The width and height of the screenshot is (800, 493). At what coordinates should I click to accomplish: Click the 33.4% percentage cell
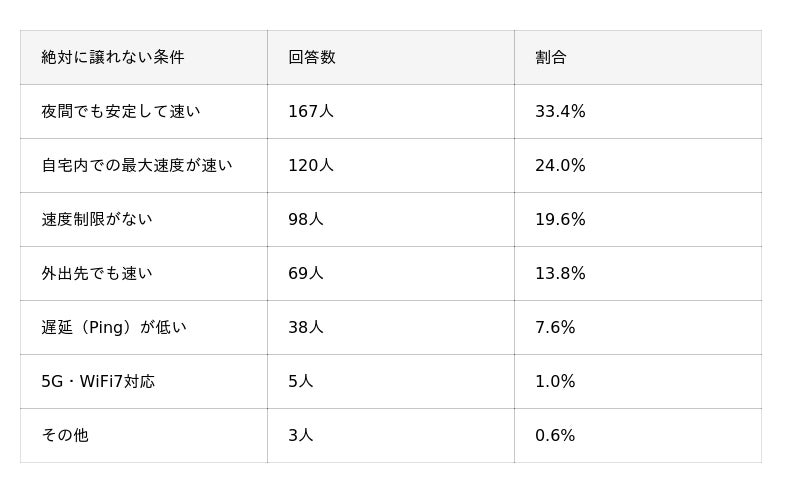tap(560, 111)
